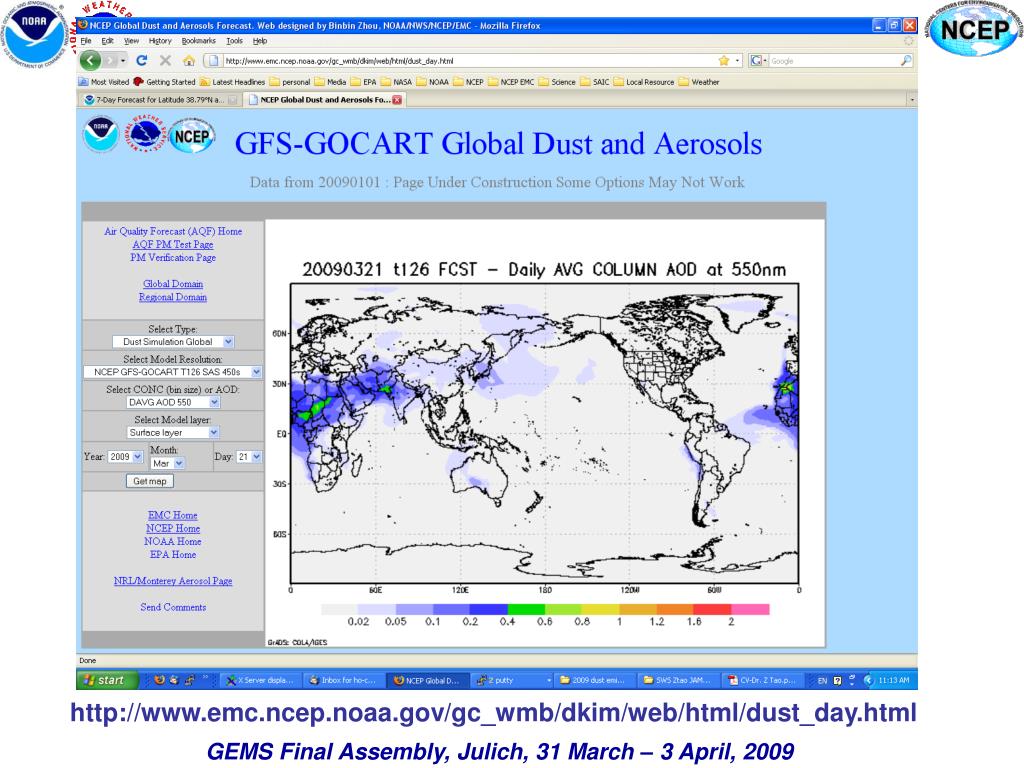The height and width of the screenshot is (768, 1024).
Task: Open the Year 2009 dropdown
Action: [125, 456]
